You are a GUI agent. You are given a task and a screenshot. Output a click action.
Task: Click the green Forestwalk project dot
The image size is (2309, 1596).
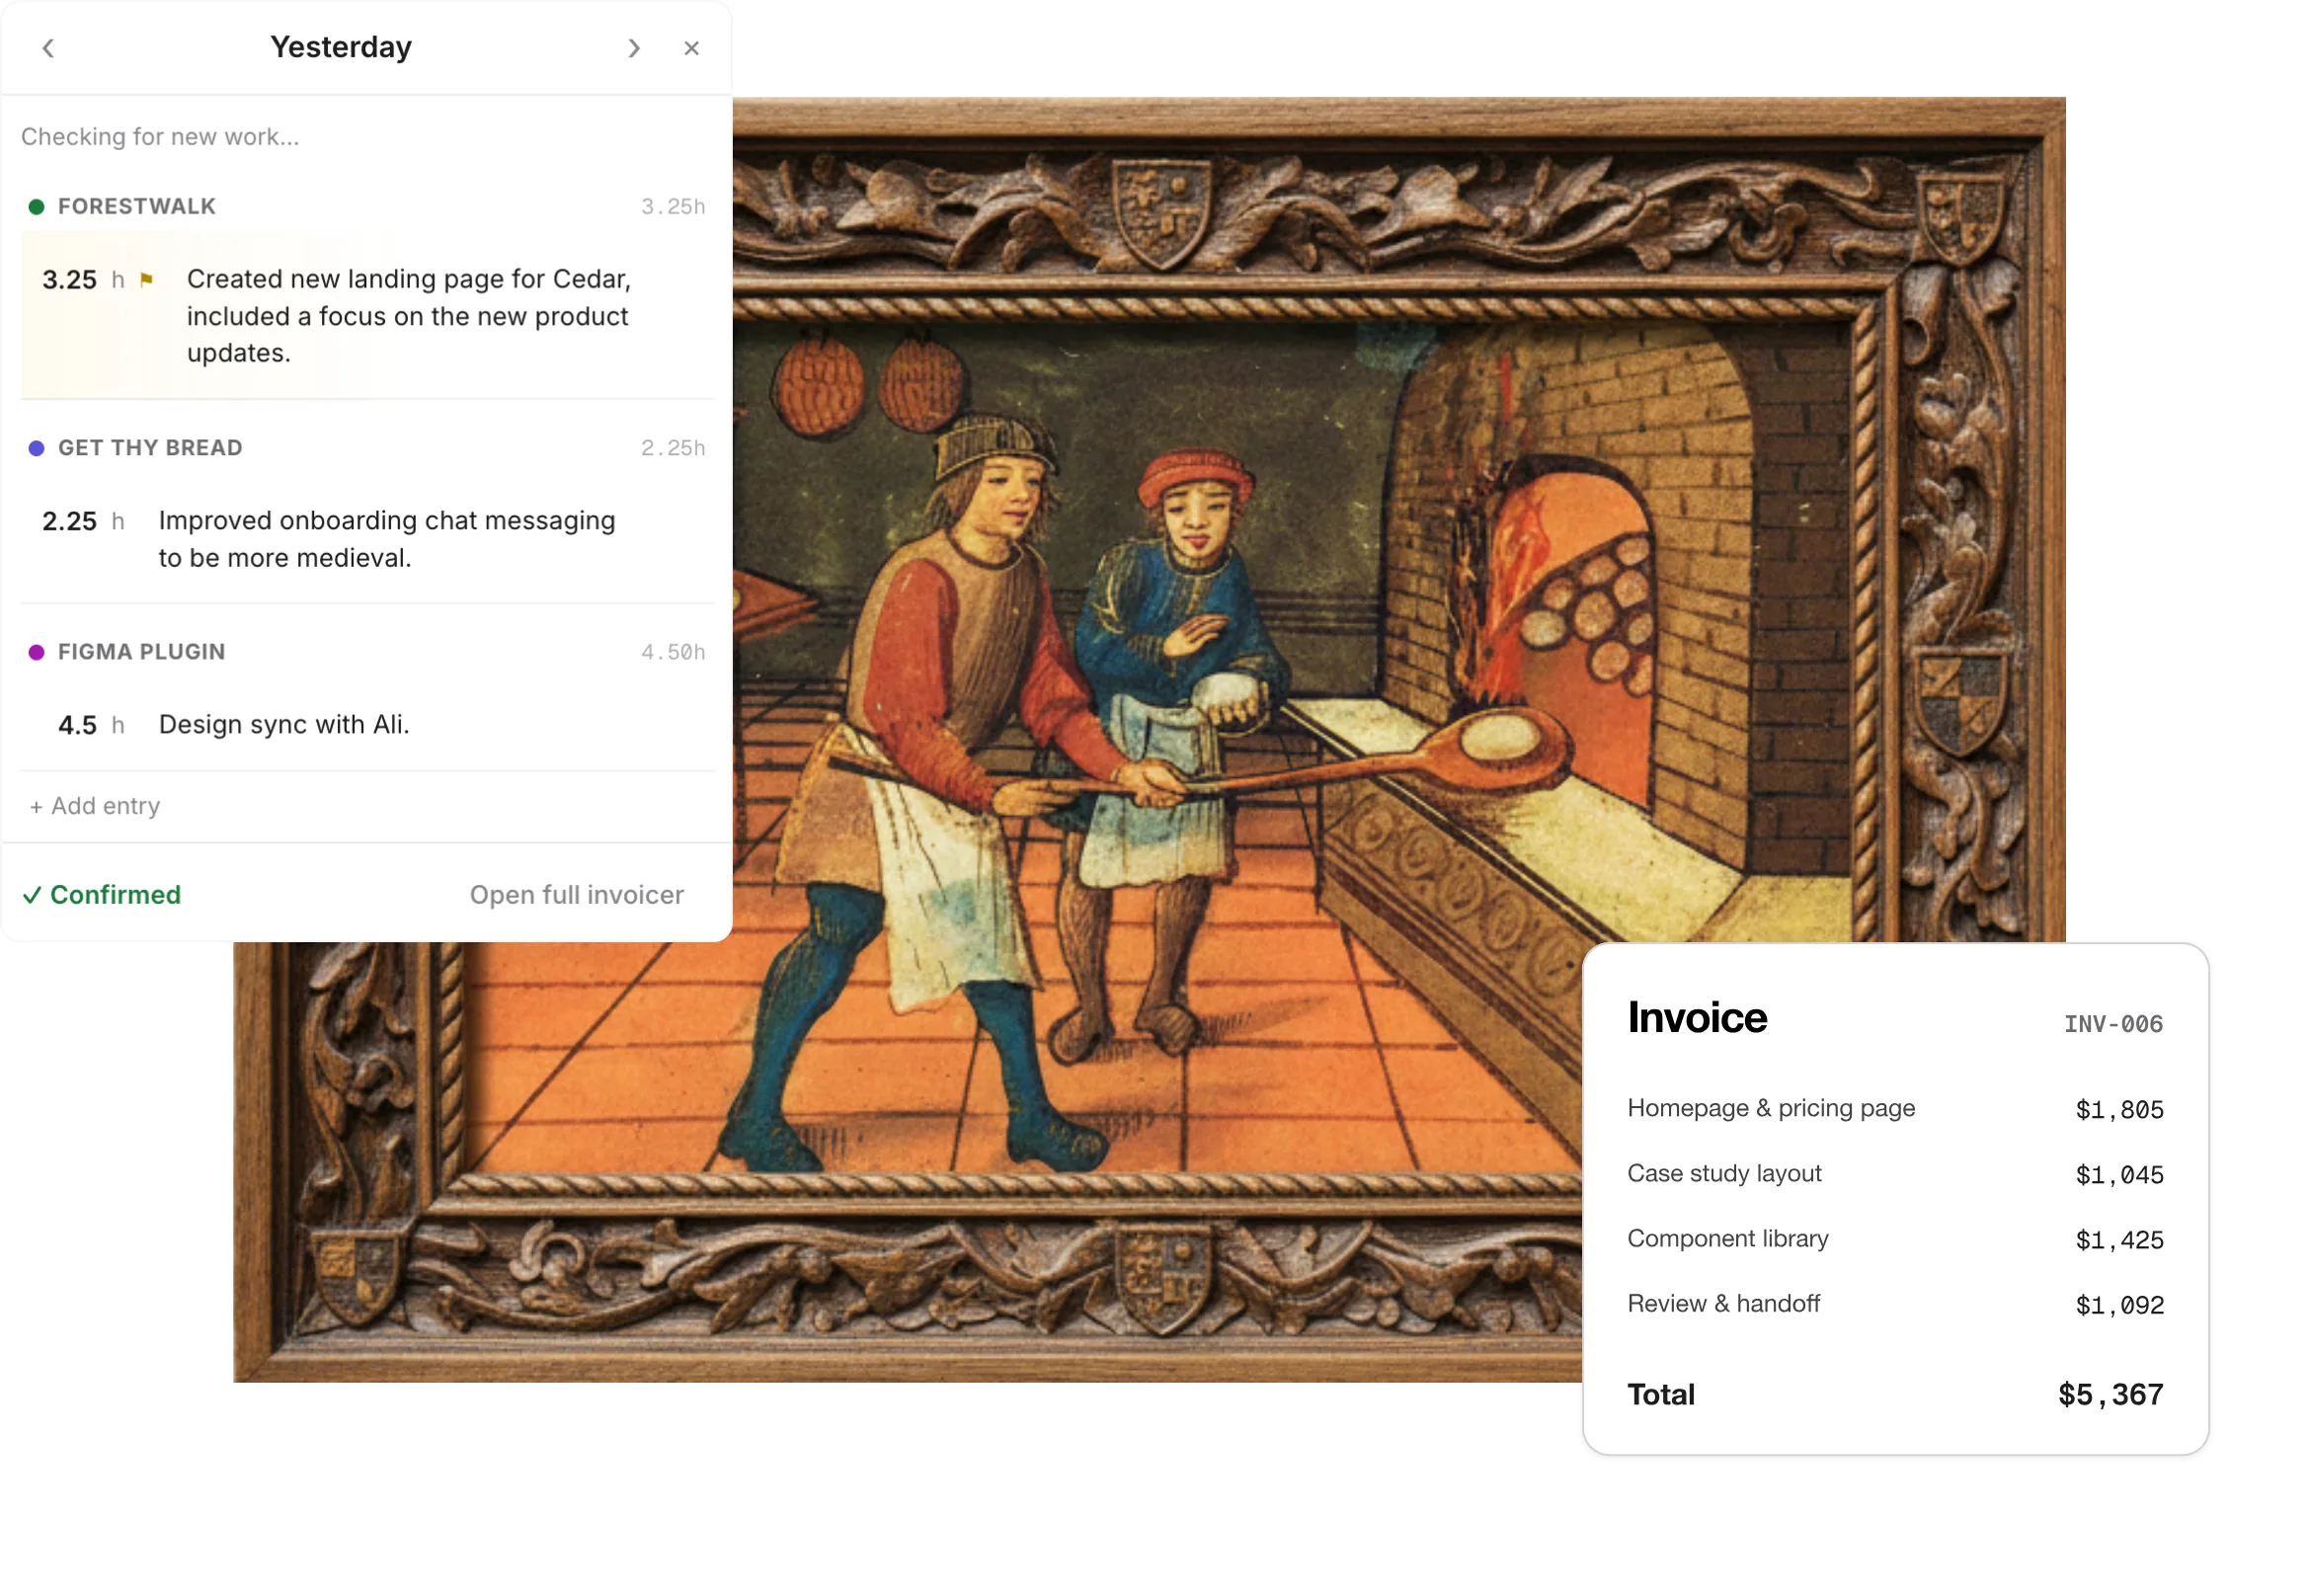36,207
